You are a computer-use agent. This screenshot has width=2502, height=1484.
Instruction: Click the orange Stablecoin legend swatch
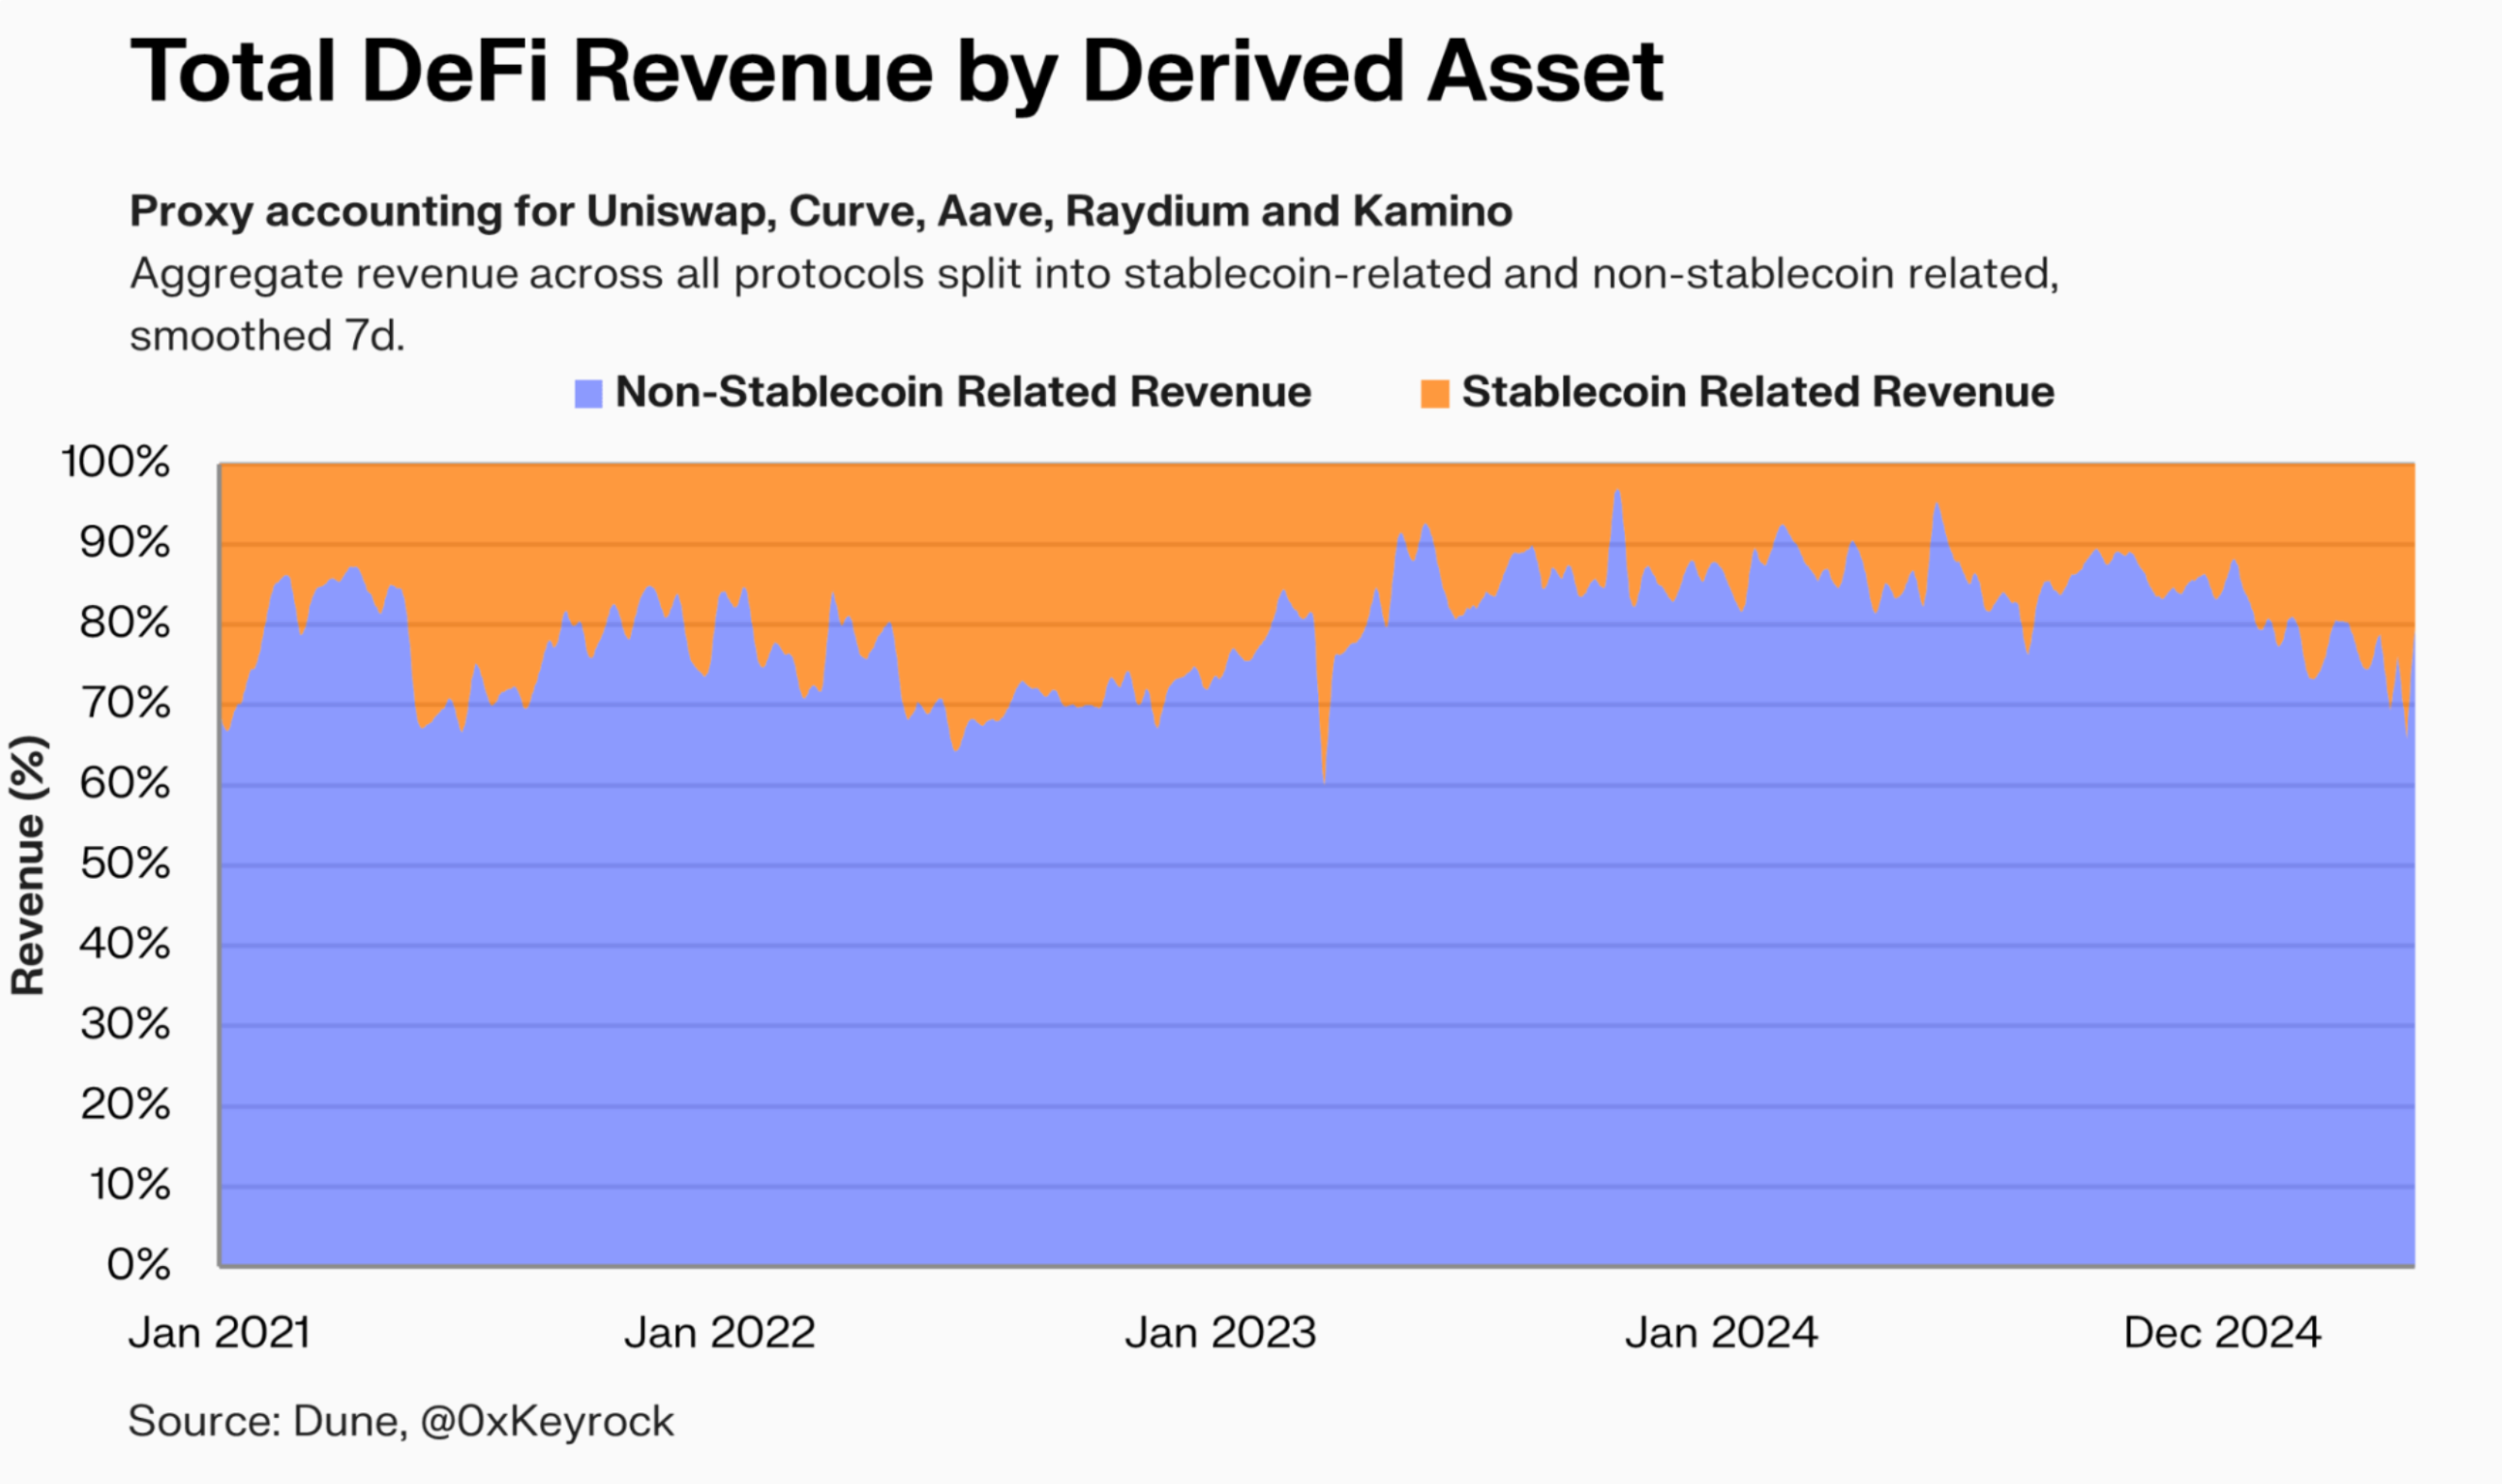pos(1434,393)
